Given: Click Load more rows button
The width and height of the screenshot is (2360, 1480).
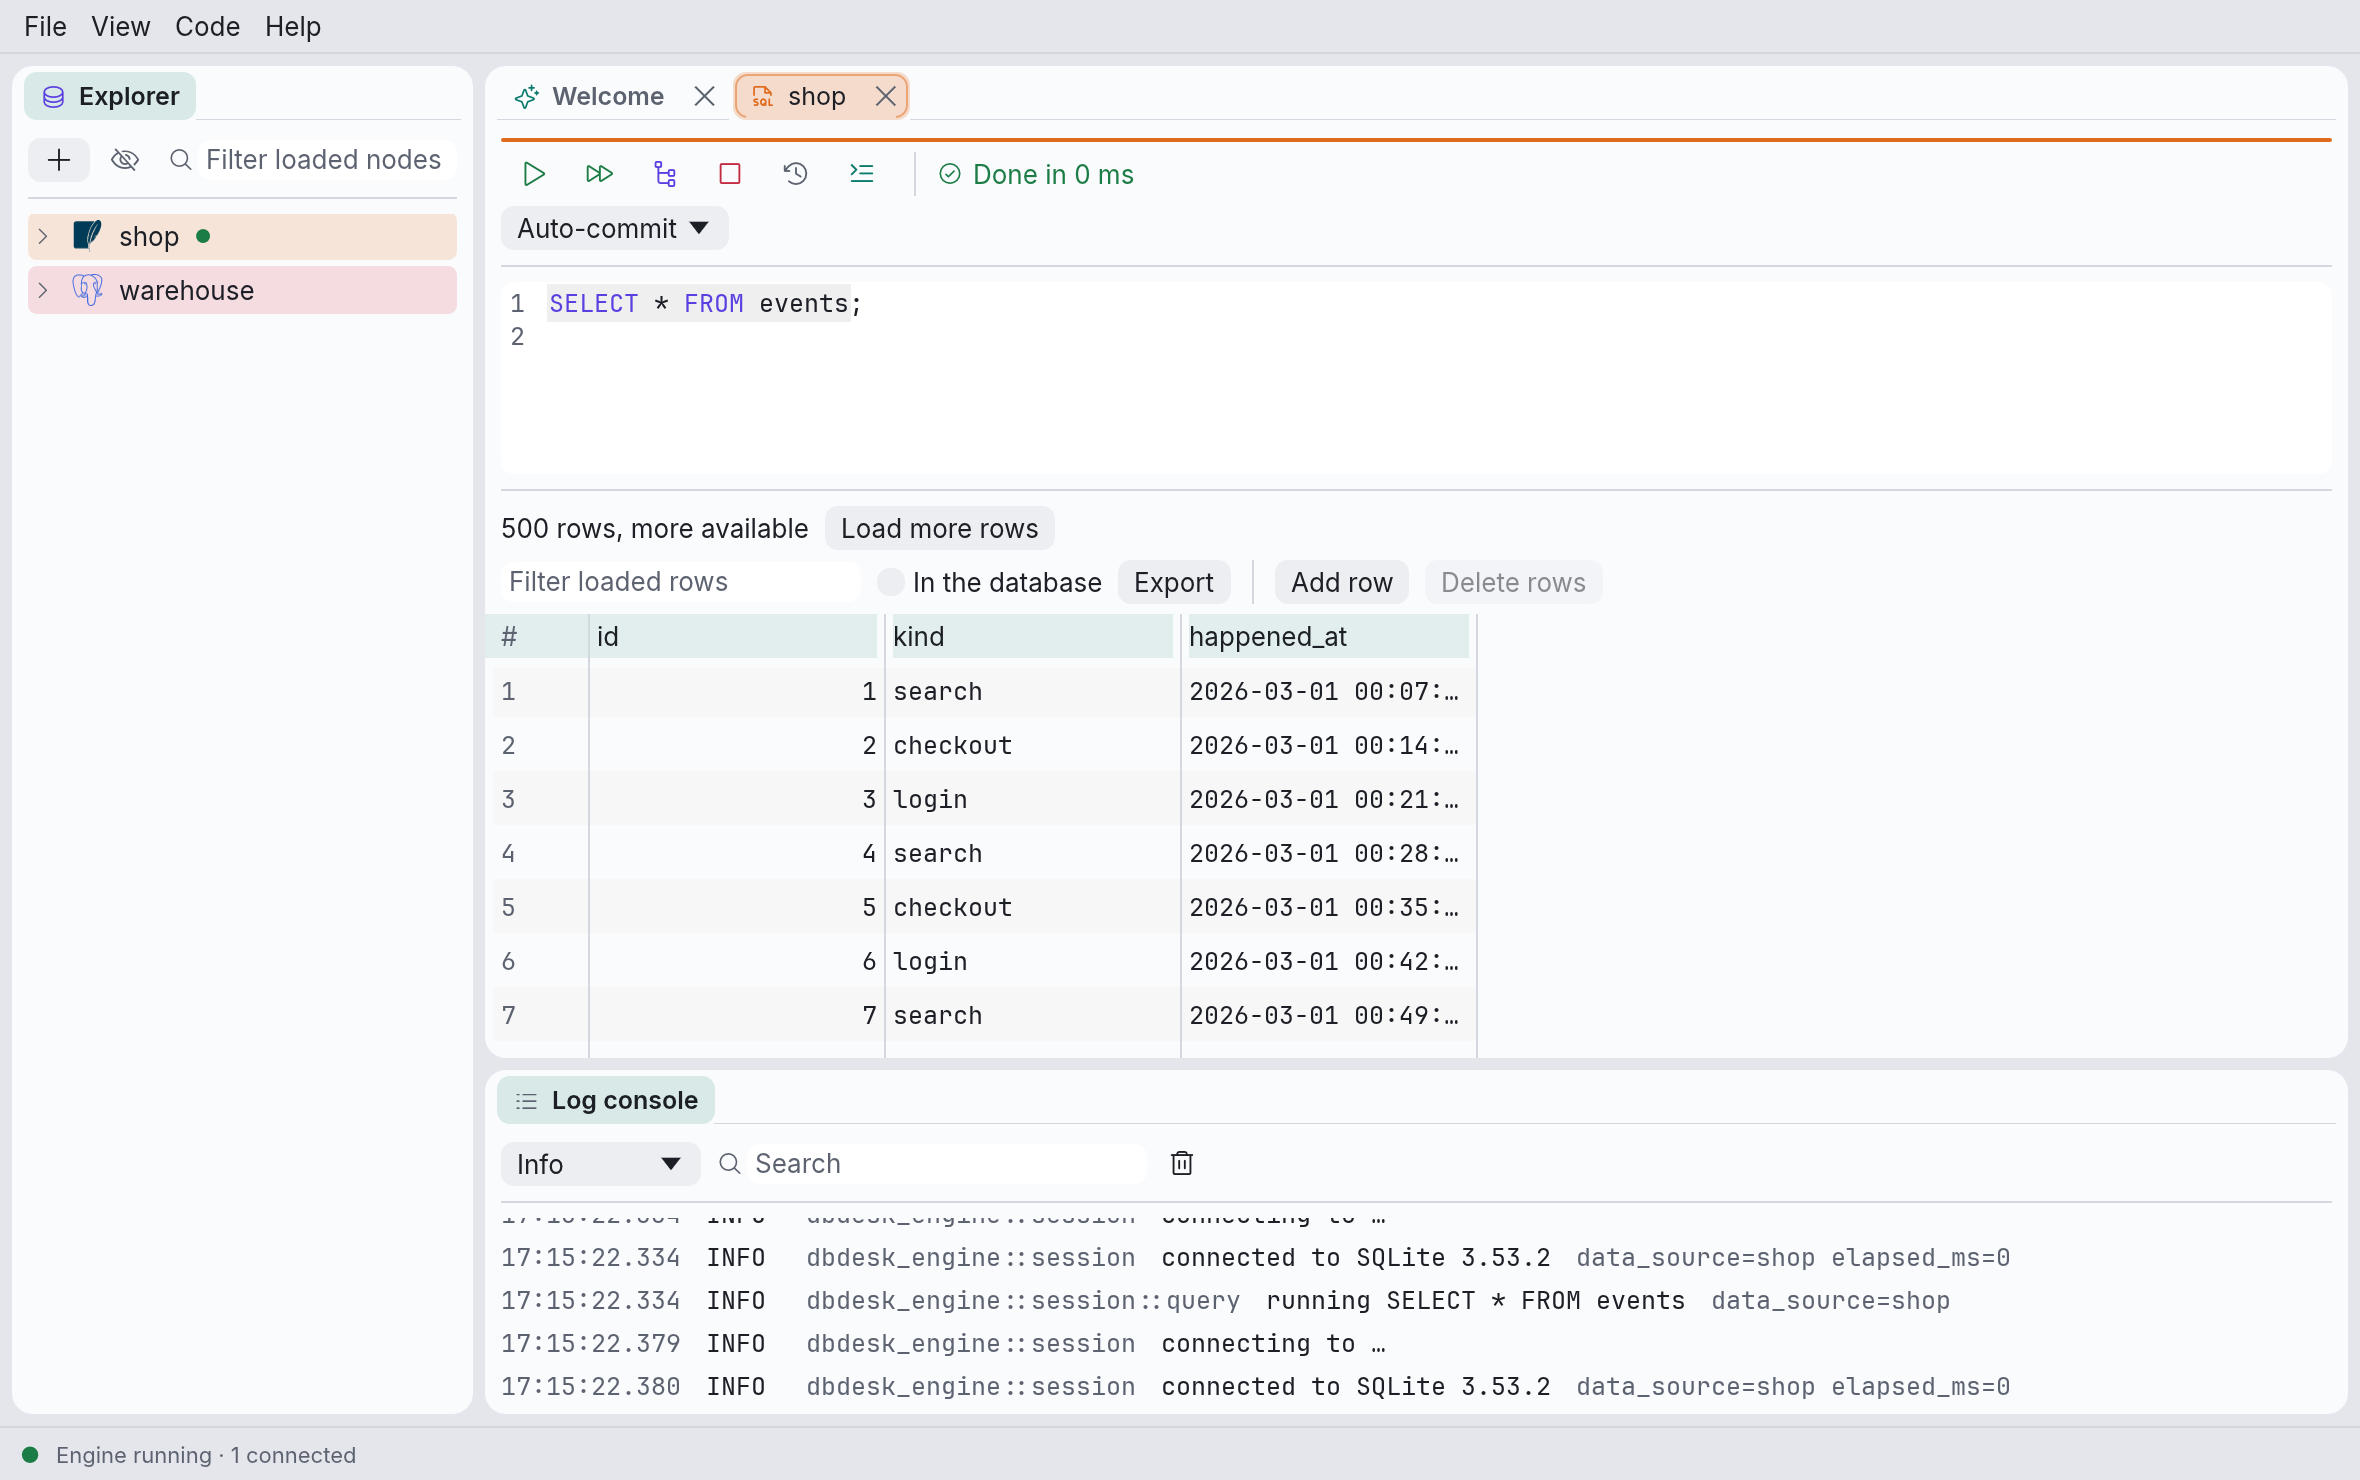Looking at the screenshot, I should [x=939, y=528].
